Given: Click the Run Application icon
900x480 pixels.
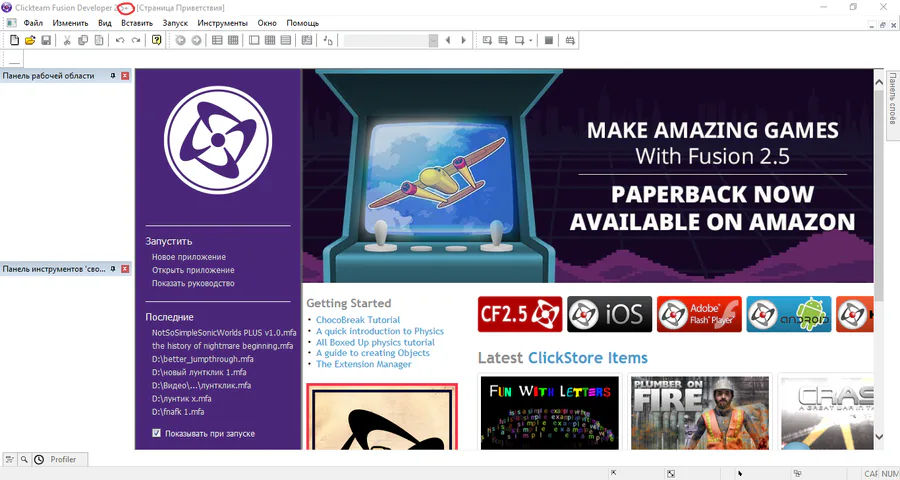Looking at the screenshot, I should click(x=503, y=40).
